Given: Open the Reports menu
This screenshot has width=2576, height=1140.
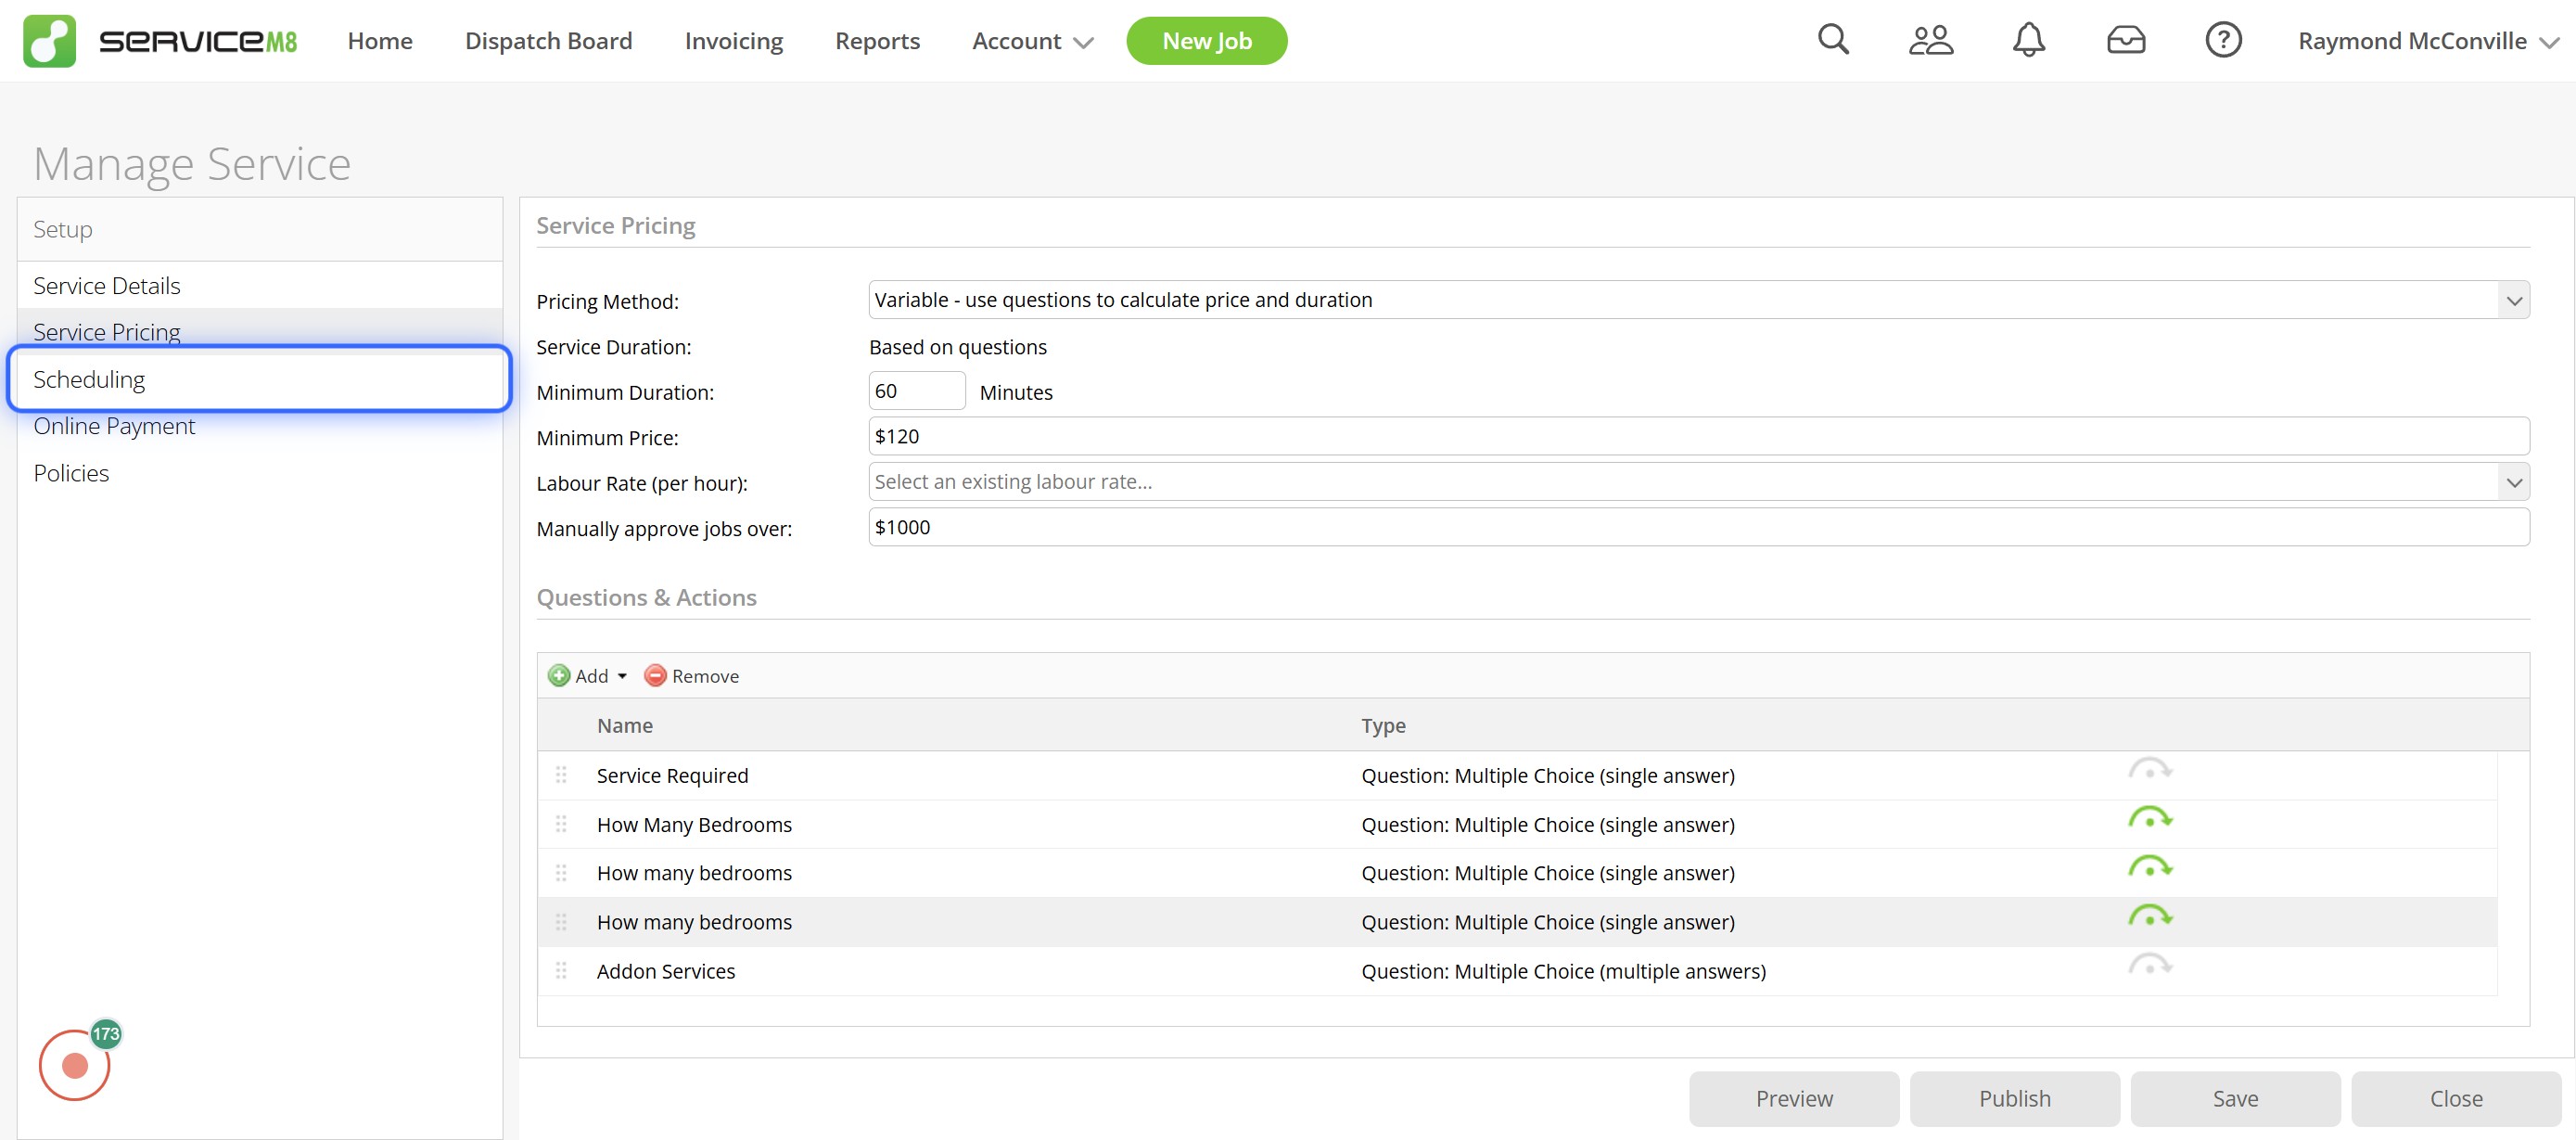Looking at the screenshot, I should (877, 41).
